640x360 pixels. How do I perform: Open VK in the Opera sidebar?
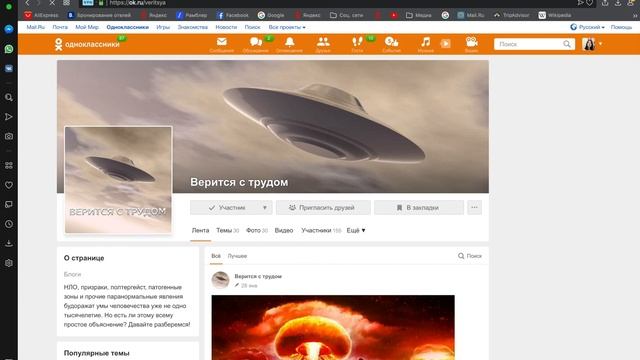[x=9, y=69]
